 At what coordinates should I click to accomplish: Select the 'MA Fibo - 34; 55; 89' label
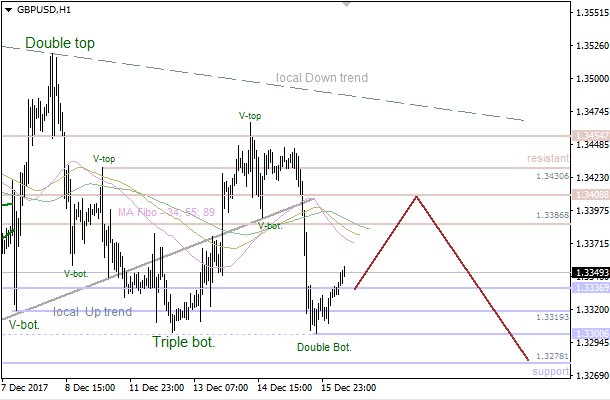pos(167,212)
